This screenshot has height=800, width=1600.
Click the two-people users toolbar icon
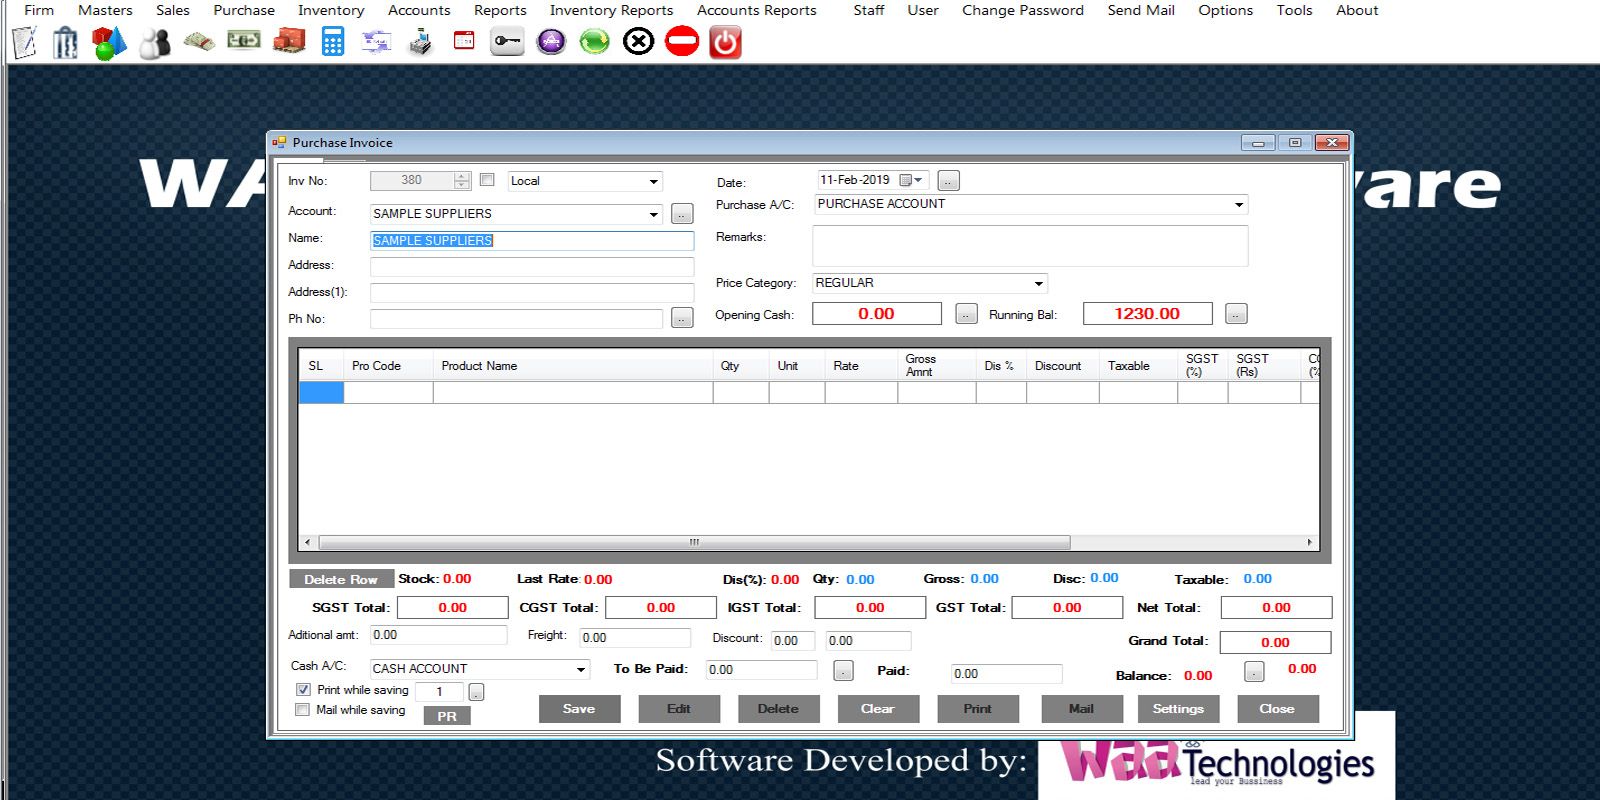154,42
